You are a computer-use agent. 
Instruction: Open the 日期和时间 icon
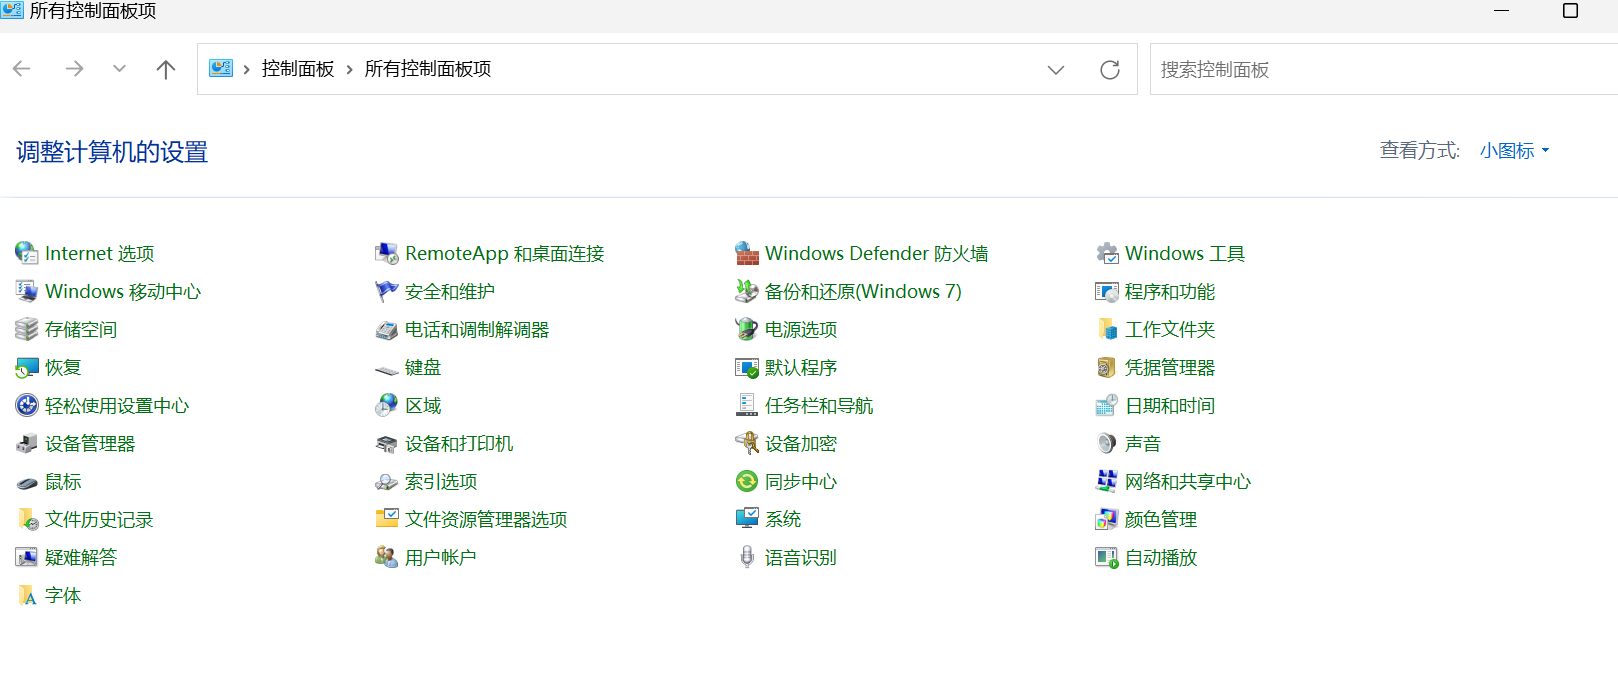(x=1107, y=405)
